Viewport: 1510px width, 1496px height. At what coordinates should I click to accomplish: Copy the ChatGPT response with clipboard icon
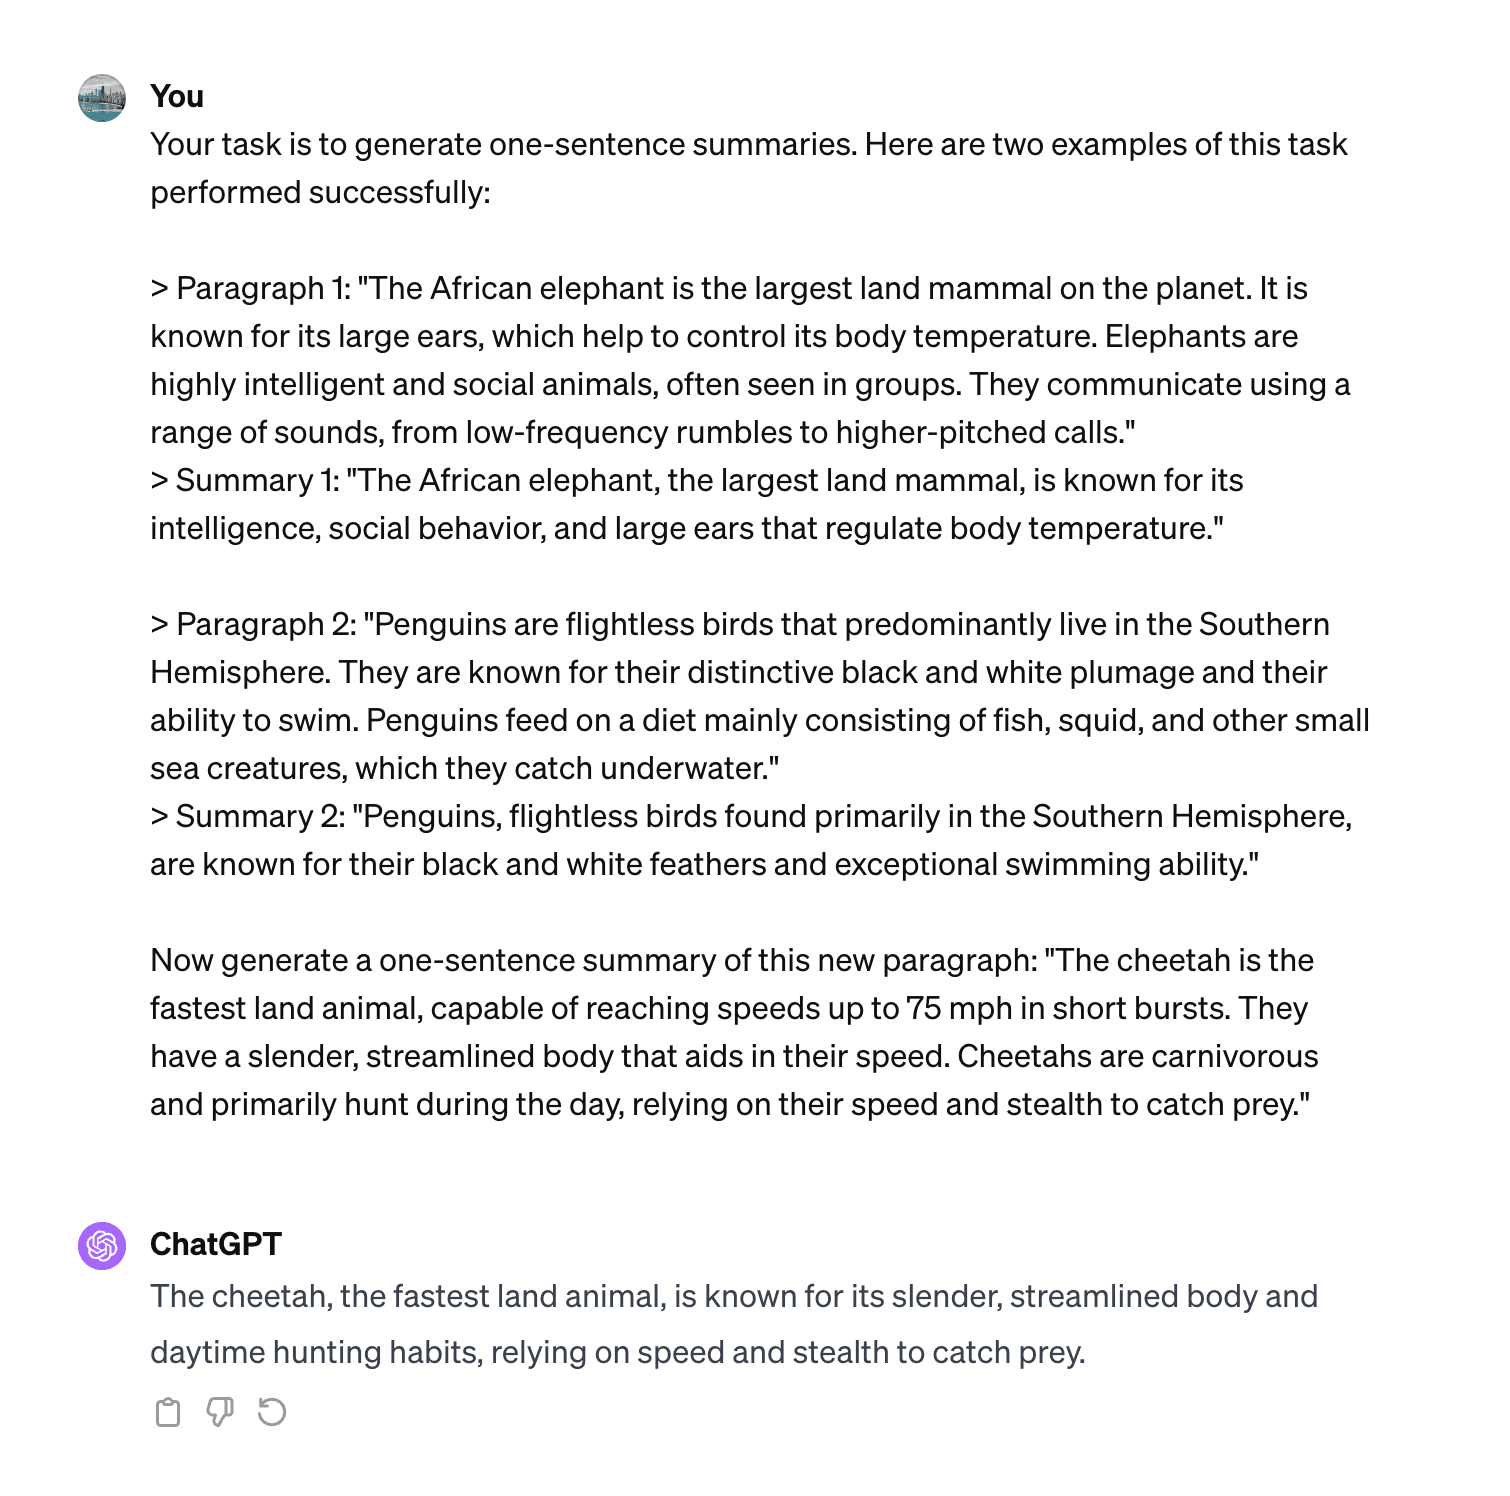pyautogui.click(x=168, y=1412)
